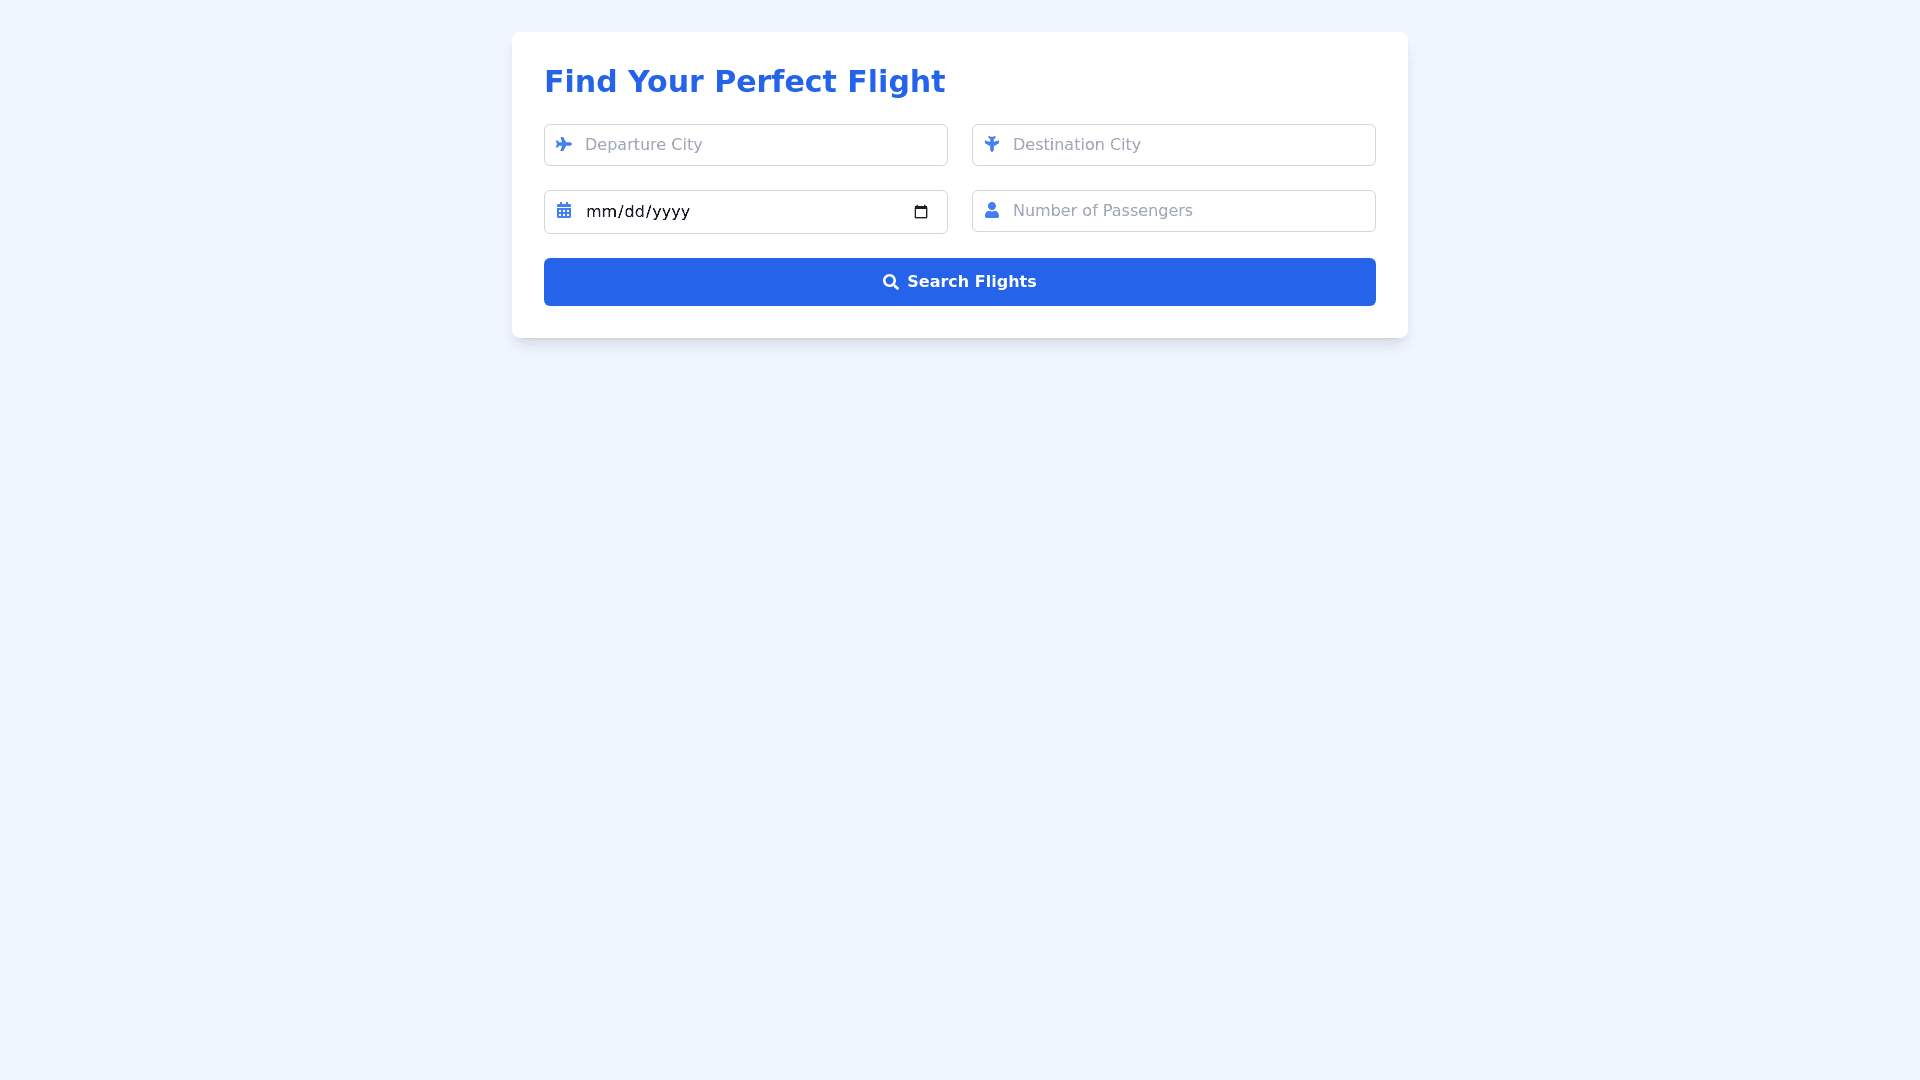
Task: Select the year segment of the date
Action: pyautogui.click(x=672, y=212)
